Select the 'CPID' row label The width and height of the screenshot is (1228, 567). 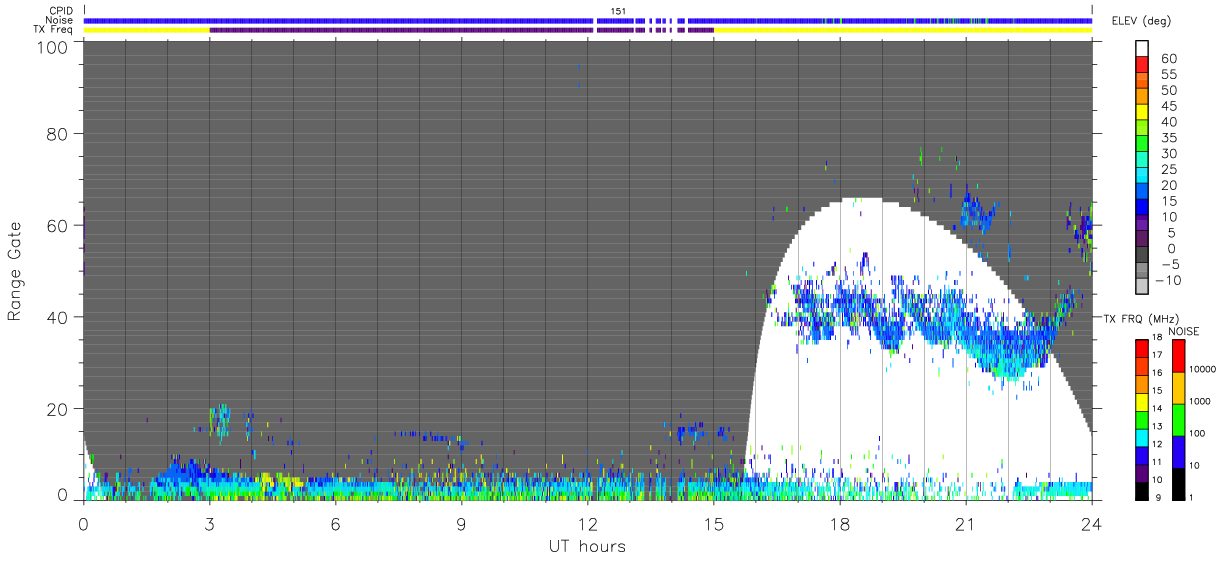click(63, 11)
